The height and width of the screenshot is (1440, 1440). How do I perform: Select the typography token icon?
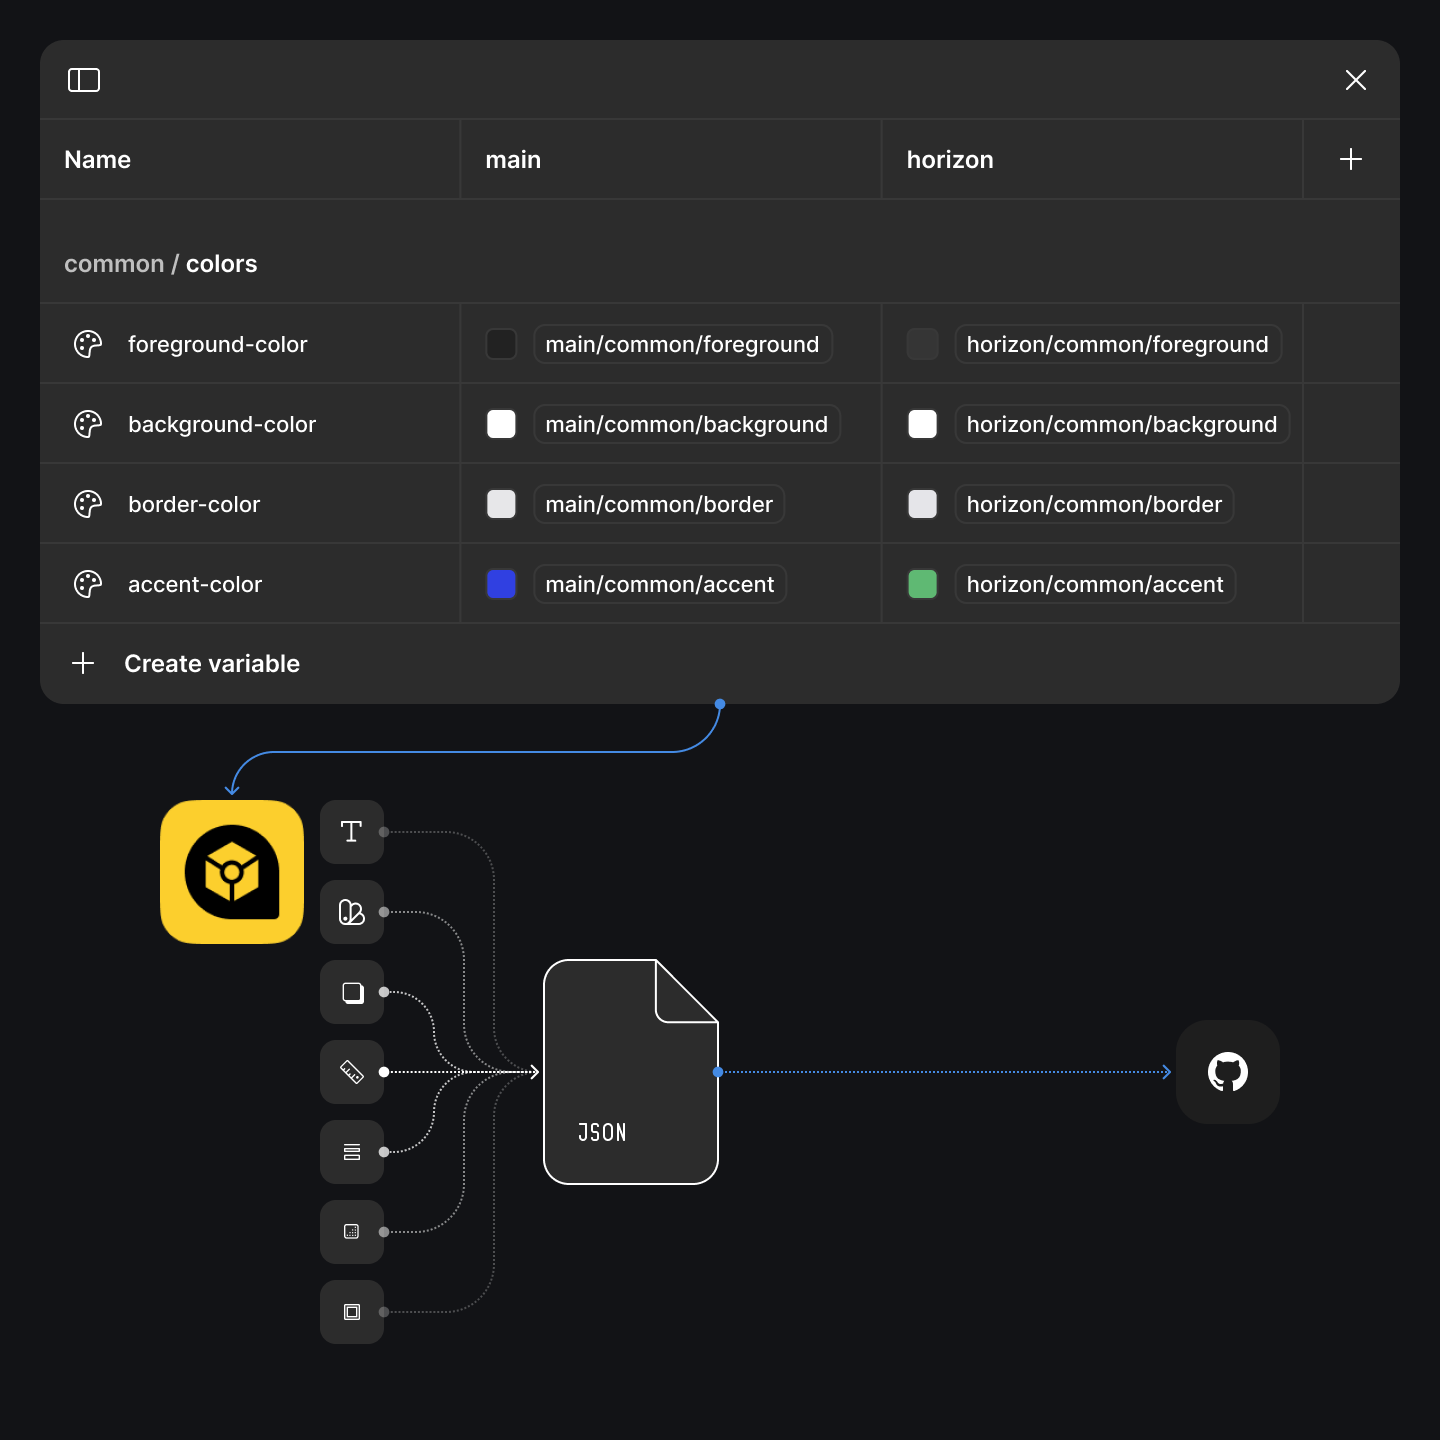pyautogui.click(x=351, y=831)
